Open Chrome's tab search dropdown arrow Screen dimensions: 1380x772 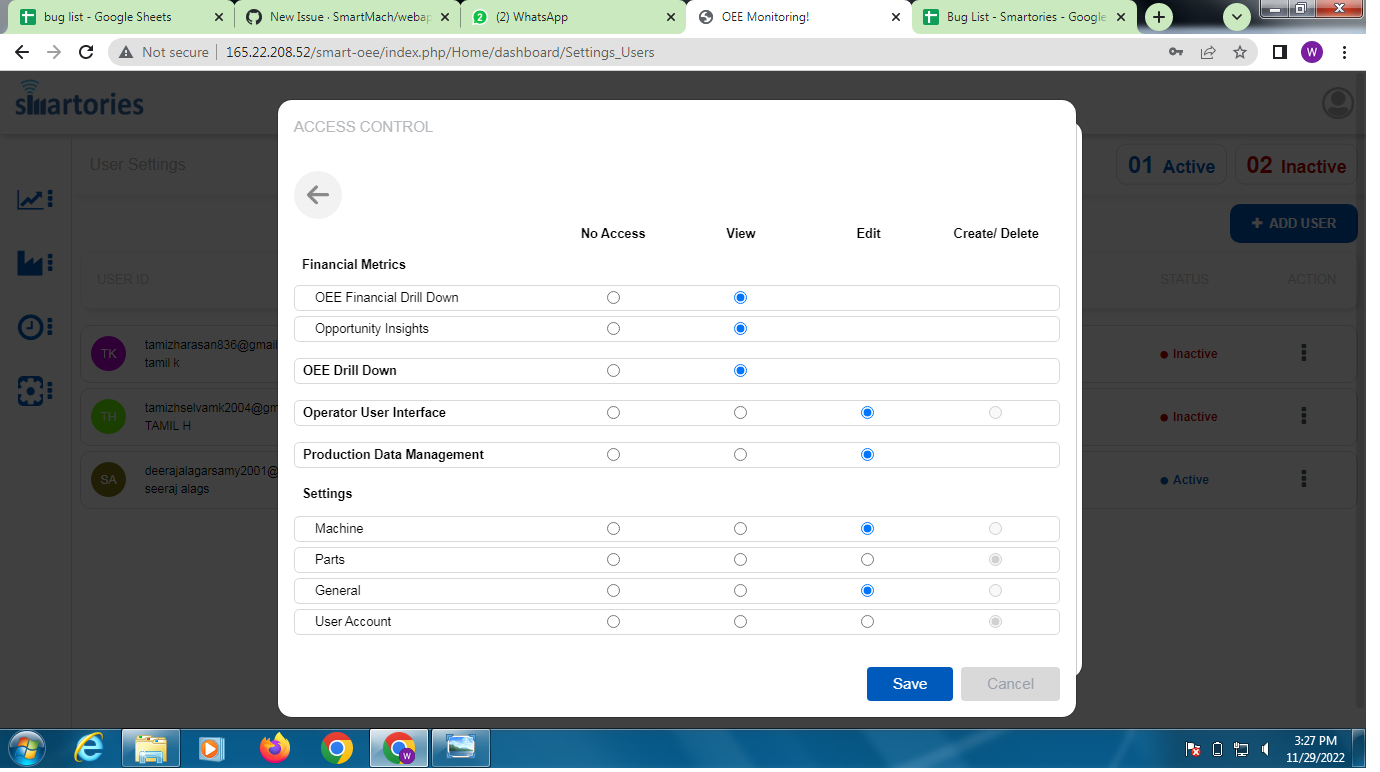pos(1237,17)
